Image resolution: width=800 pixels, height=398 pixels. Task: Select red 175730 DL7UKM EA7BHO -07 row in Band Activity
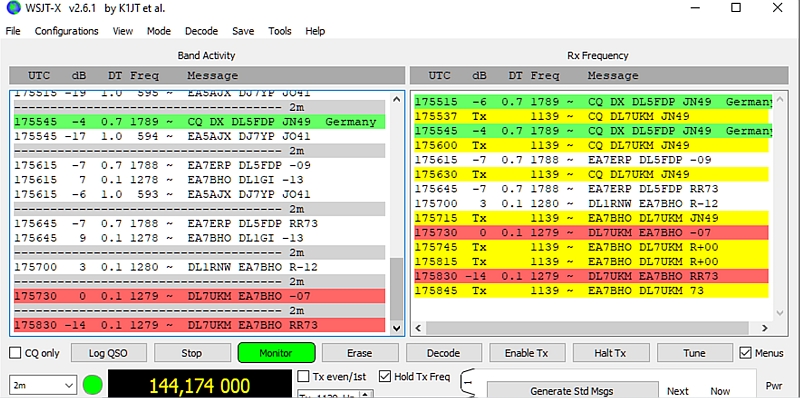[x=199, y=296]
